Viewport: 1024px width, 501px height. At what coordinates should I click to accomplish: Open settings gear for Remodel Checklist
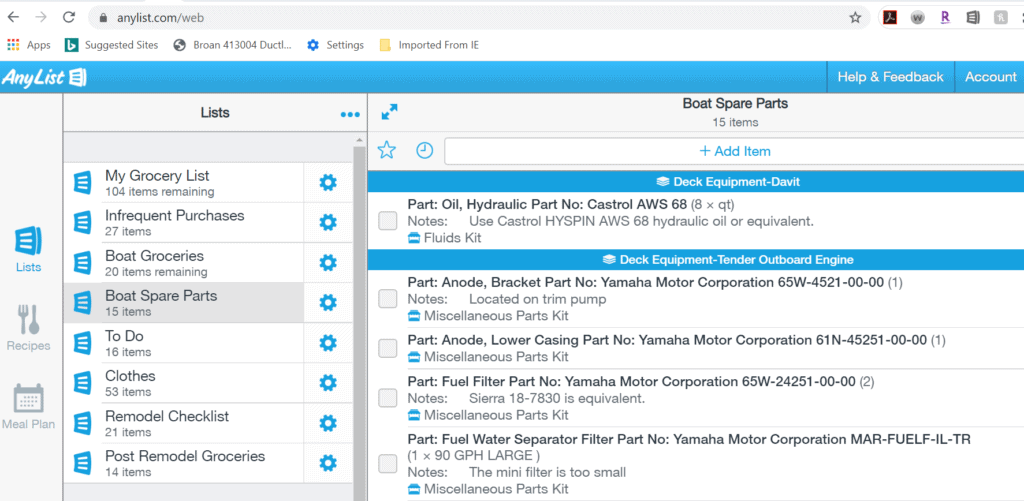click(328, 423)
